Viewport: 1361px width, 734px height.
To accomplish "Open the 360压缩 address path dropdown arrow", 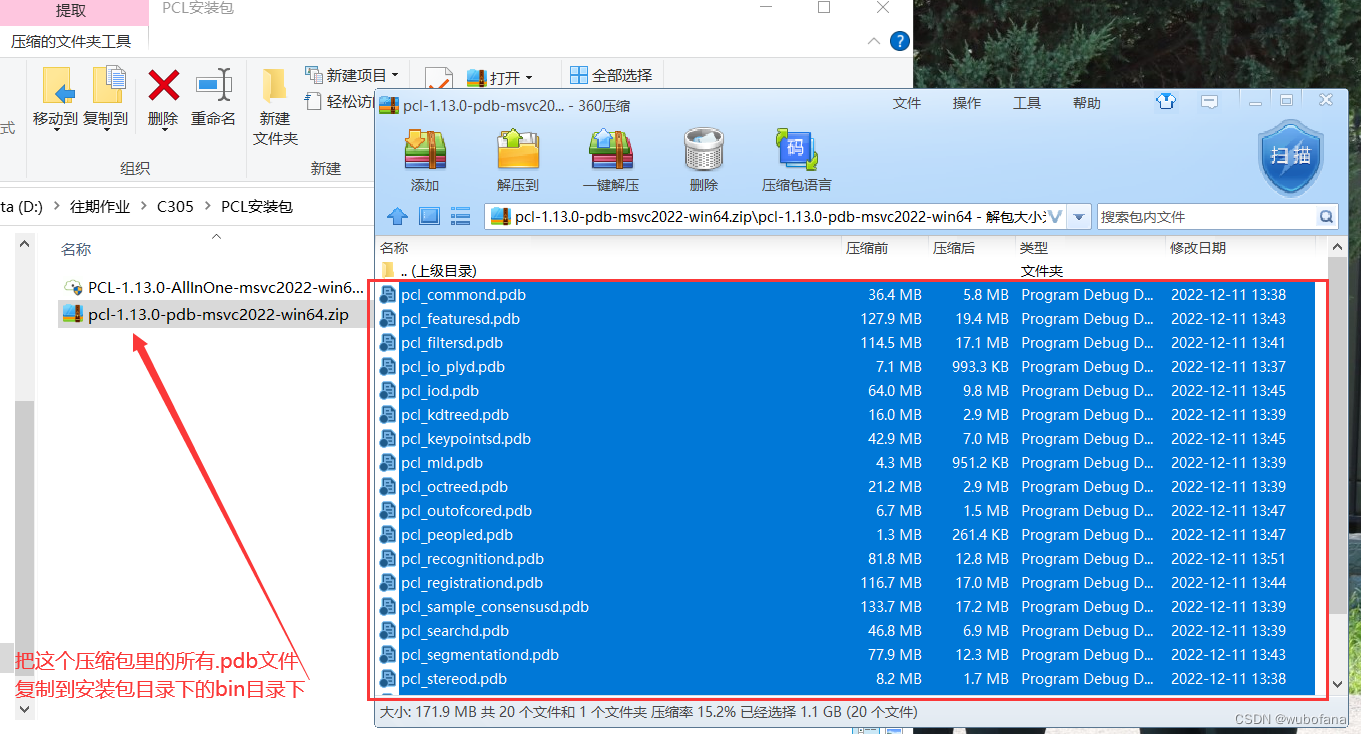I will pos(1079,216).
